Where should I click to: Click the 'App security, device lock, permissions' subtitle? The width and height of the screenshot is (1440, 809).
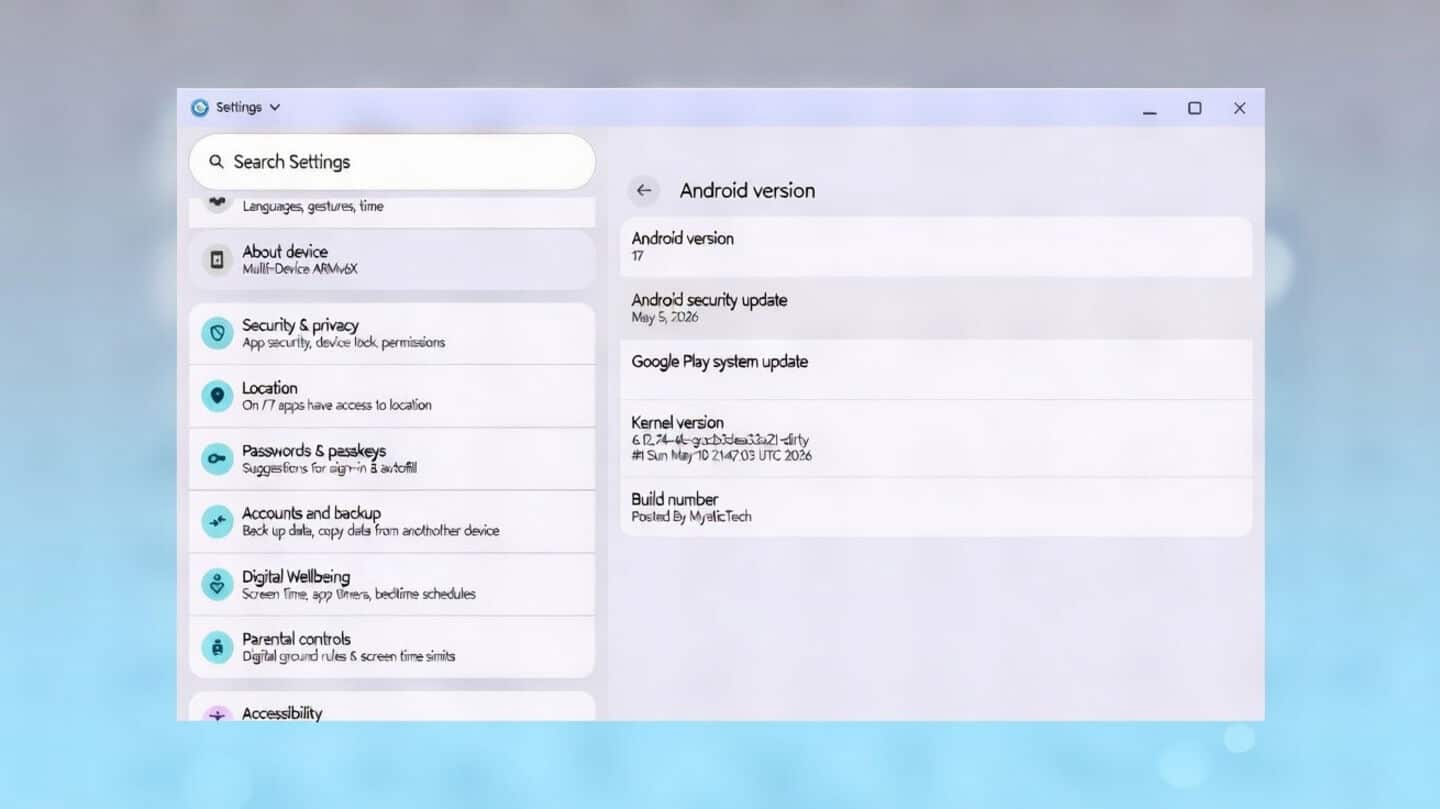point(343,342)
